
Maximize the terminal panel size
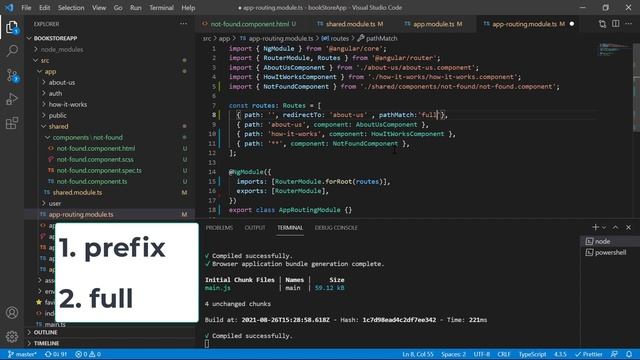(616, 227)
